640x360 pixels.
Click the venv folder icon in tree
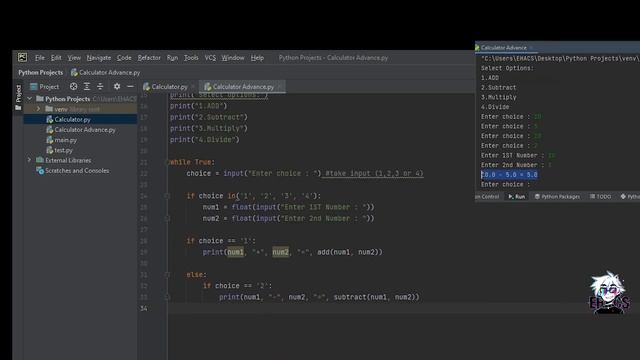tap(49, 109)
